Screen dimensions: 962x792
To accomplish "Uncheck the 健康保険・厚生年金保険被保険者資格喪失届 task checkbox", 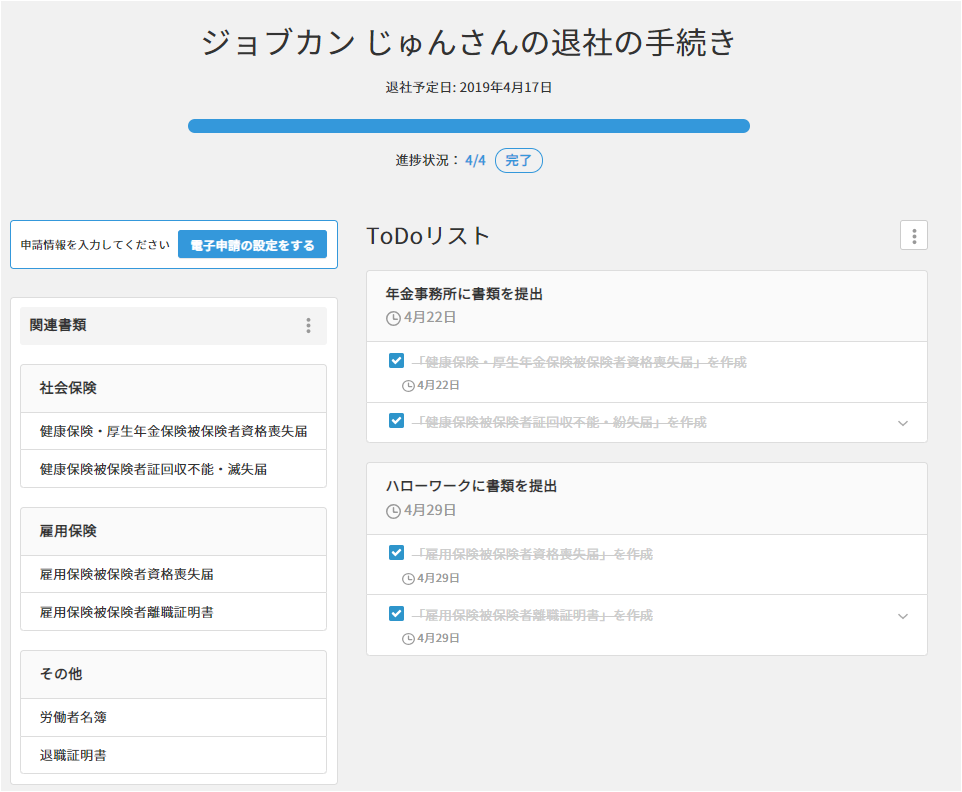I will coord(396,361).
